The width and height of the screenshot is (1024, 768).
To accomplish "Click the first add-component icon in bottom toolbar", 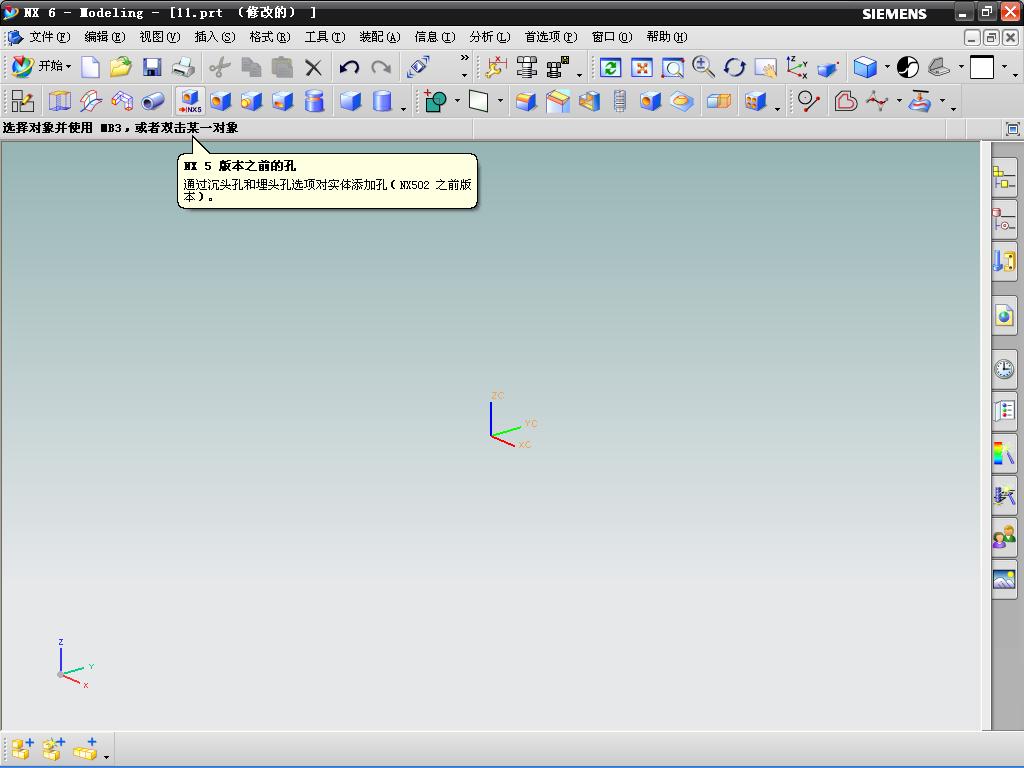I will pos(23,749).
